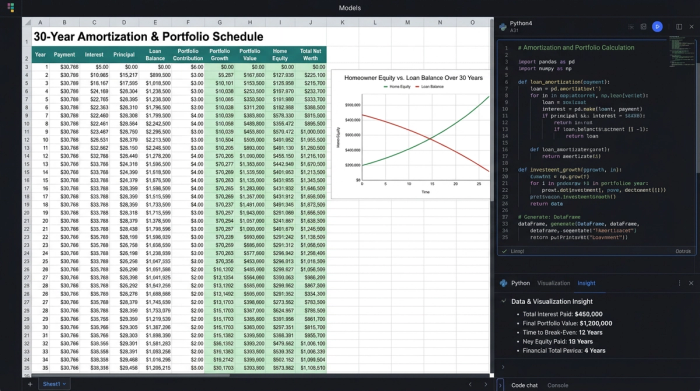The height and width of the screenshot is (391, 700).
Task: Toggle side panel chevron beside Code chat
Action: pos(500,385)
